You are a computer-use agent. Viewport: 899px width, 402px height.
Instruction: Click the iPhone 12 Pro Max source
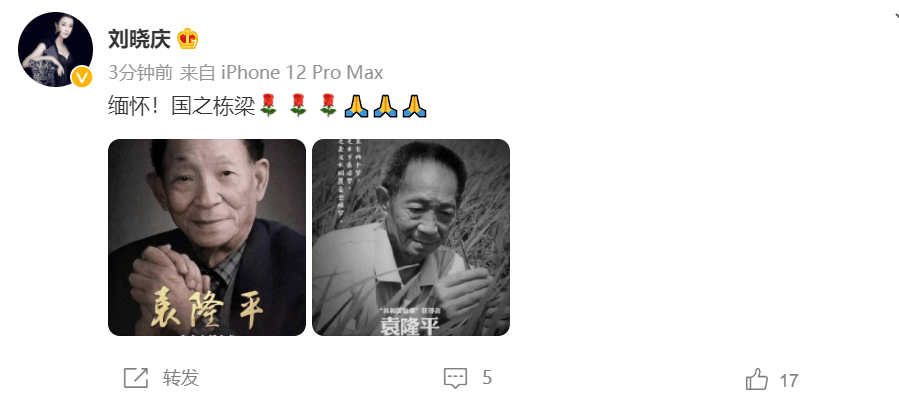pyautogui.click(x=302, y=73)
